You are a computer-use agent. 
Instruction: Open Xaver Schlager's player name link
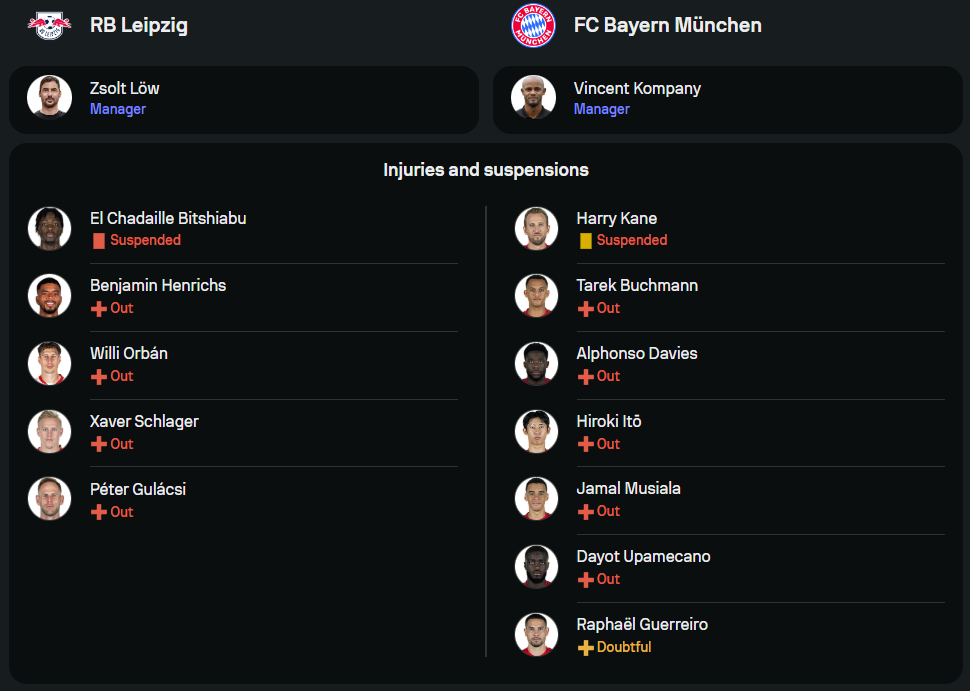144,421
